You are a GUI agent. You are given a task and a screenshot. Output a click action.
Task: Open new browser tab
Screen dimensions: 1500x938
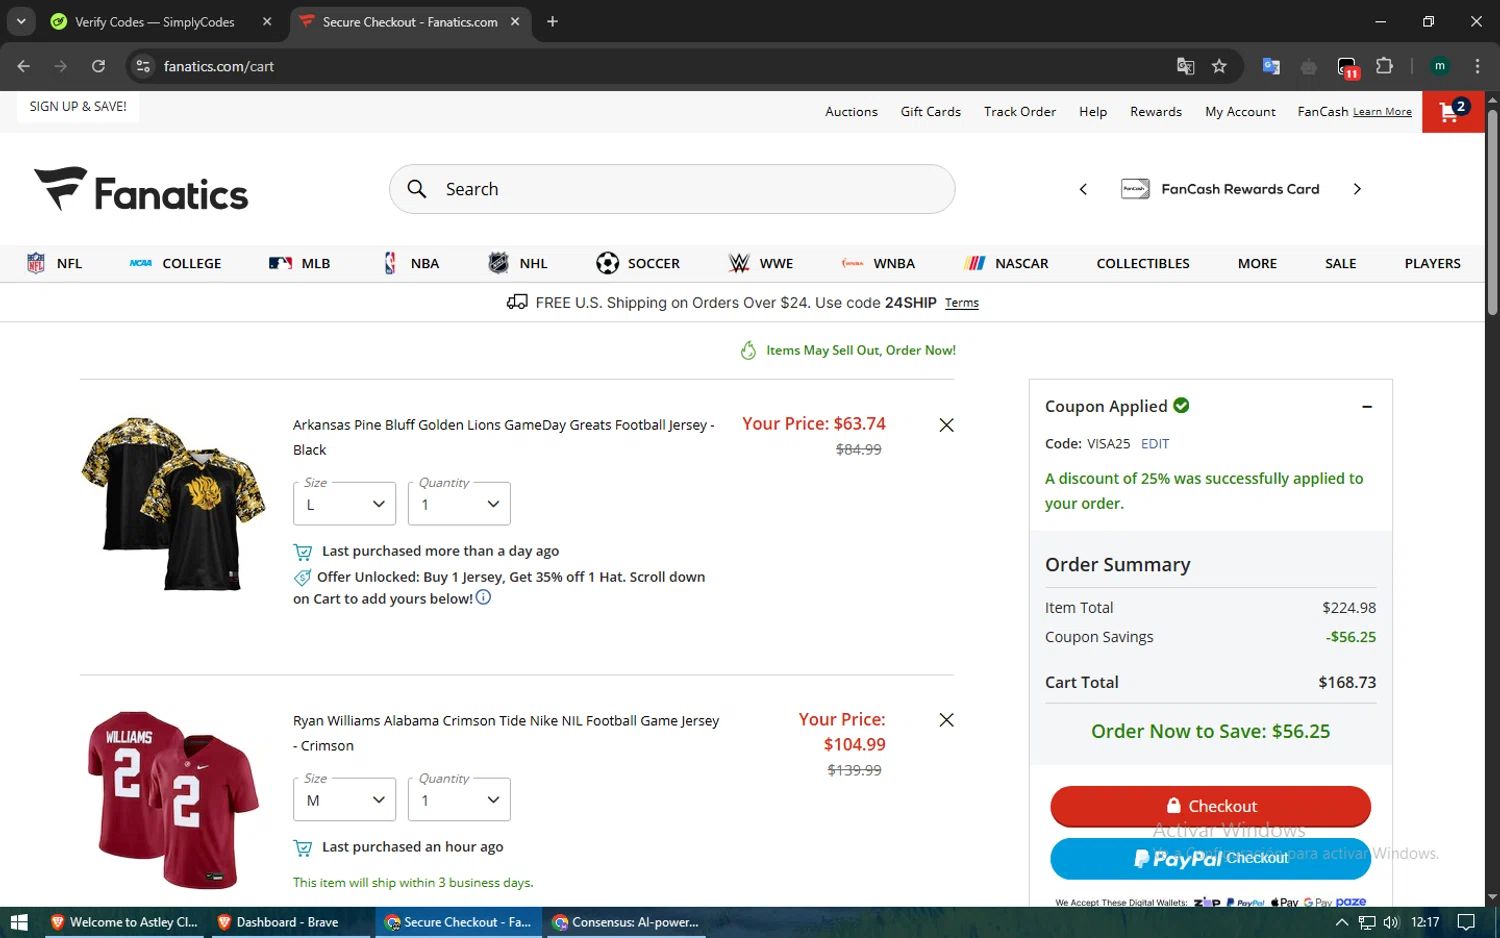point(552,21)
